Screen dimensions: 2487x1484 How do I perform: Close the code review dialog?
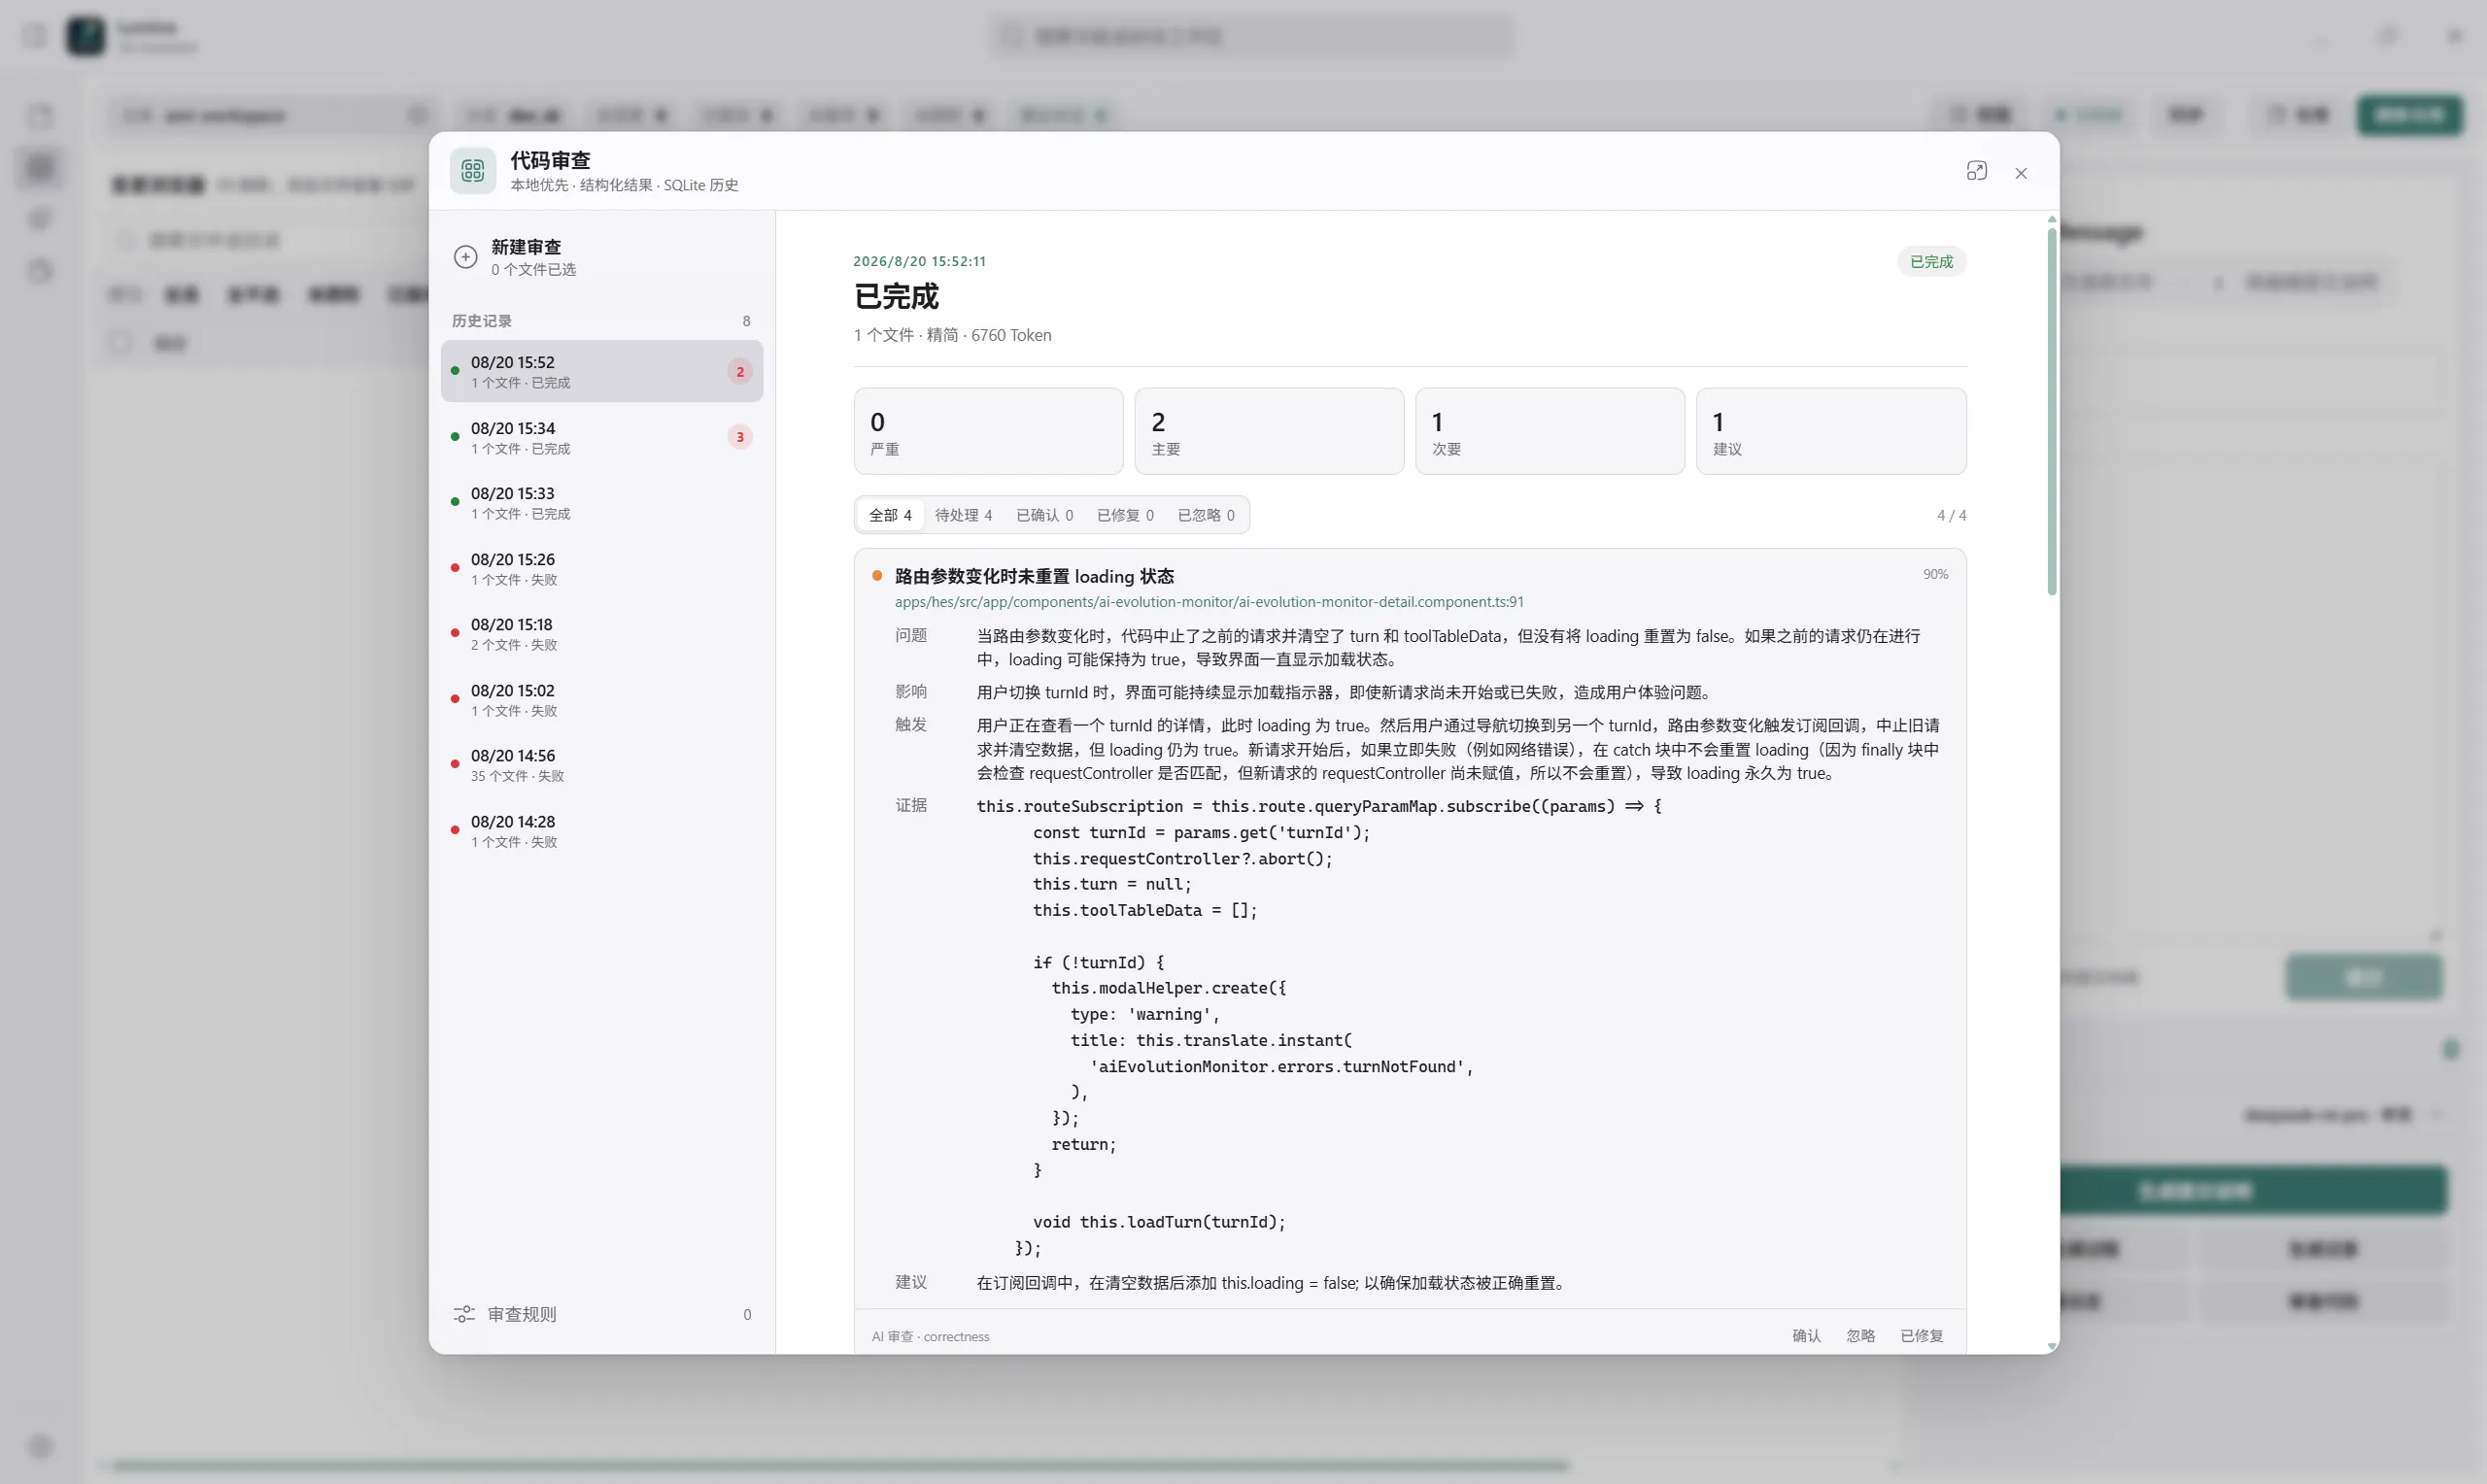(x=2021, y=173)
